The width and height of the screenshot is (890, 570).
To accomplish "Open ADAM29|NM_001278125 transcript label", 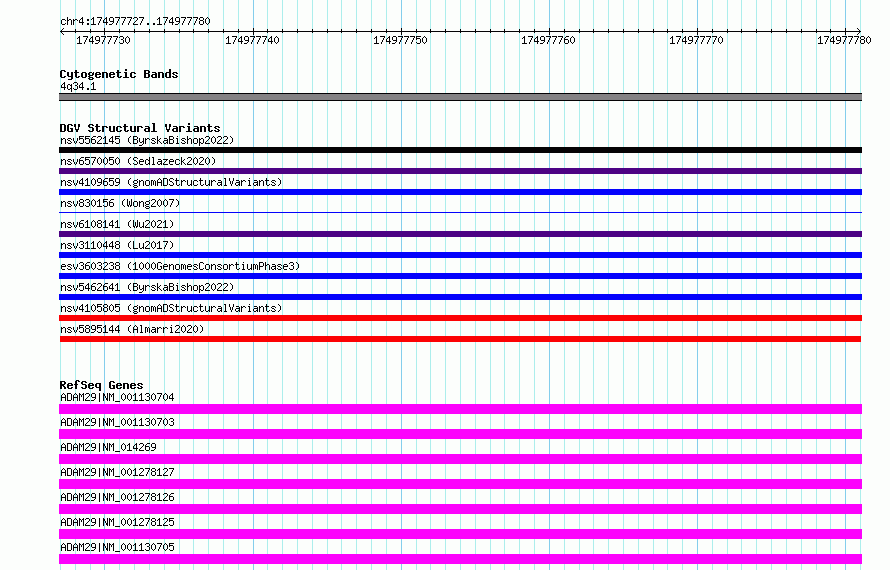I will (117, 522).
